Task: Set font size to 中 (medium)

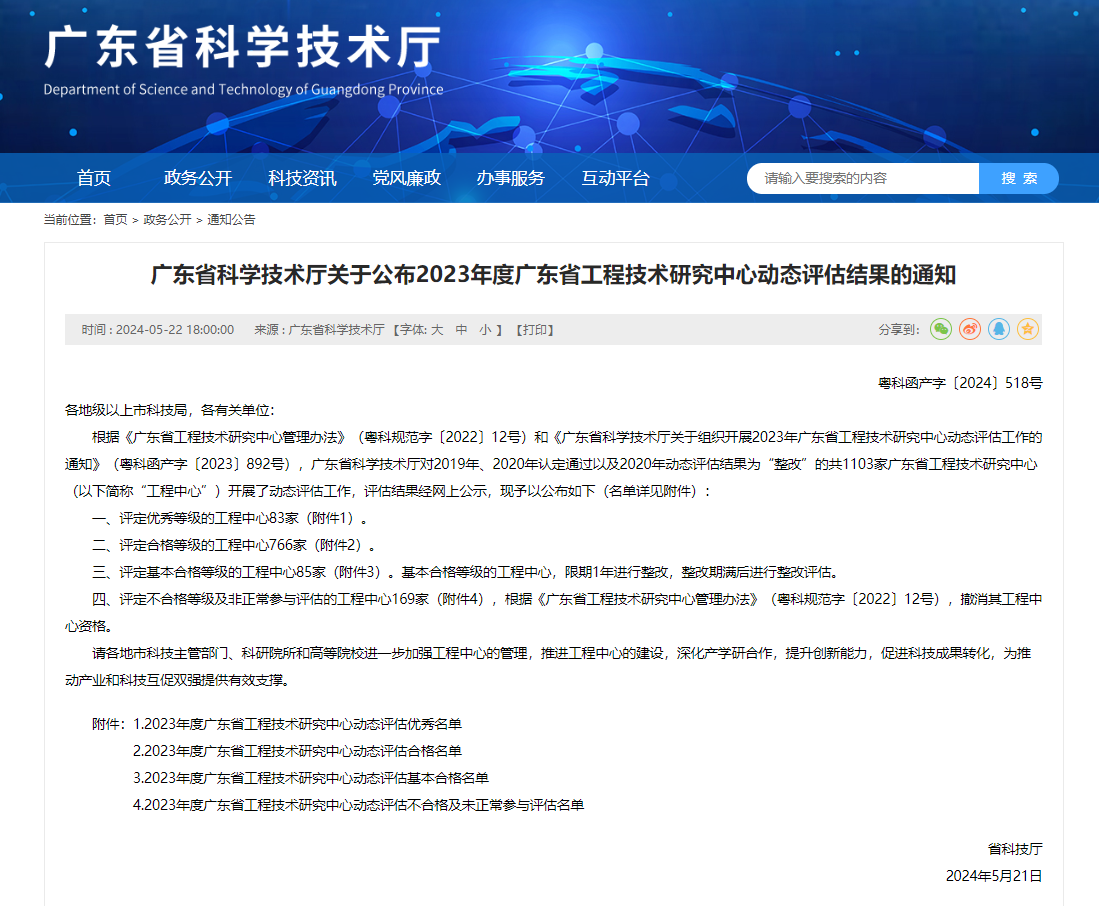Action: [461, 330]
